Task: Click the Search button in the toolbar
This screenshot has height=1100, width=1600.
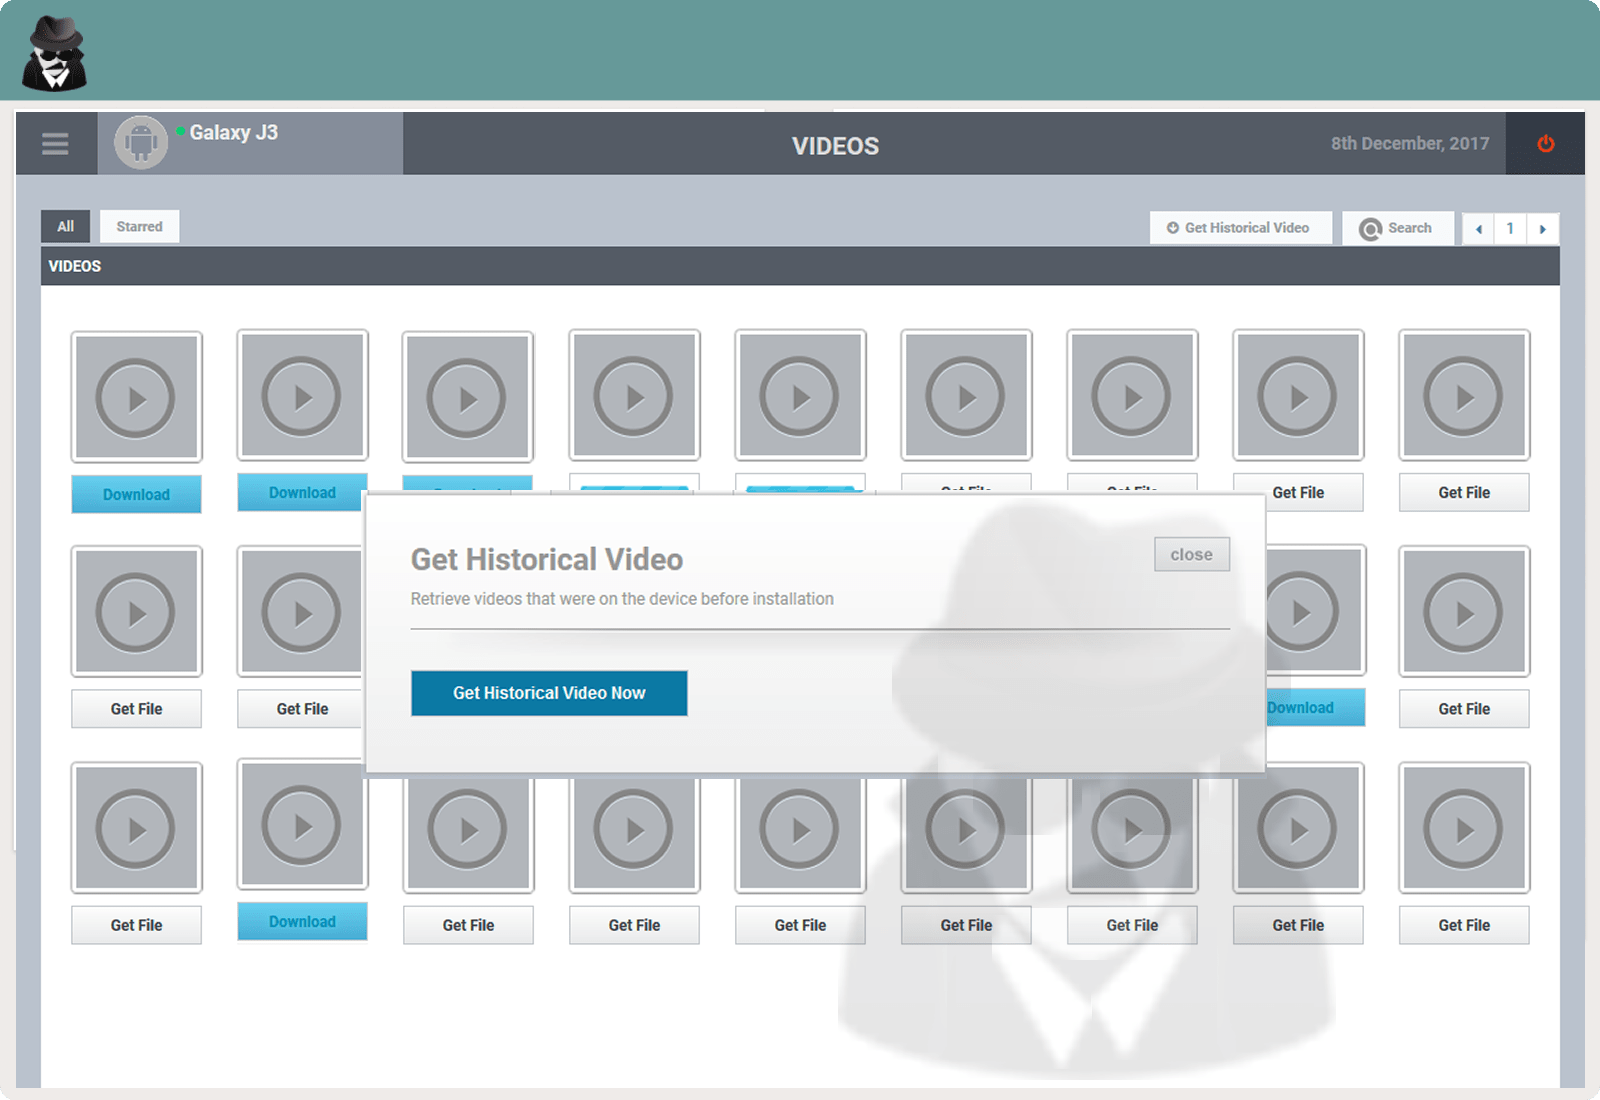Action: click(1397, 228)
